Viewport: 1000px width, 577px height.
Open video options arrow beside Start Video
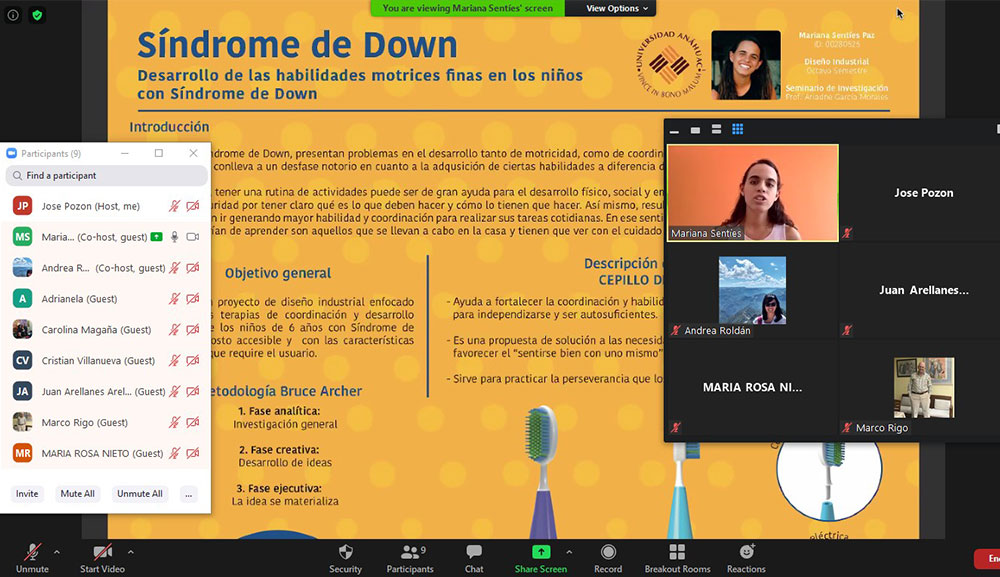click(x=130, y=552)
